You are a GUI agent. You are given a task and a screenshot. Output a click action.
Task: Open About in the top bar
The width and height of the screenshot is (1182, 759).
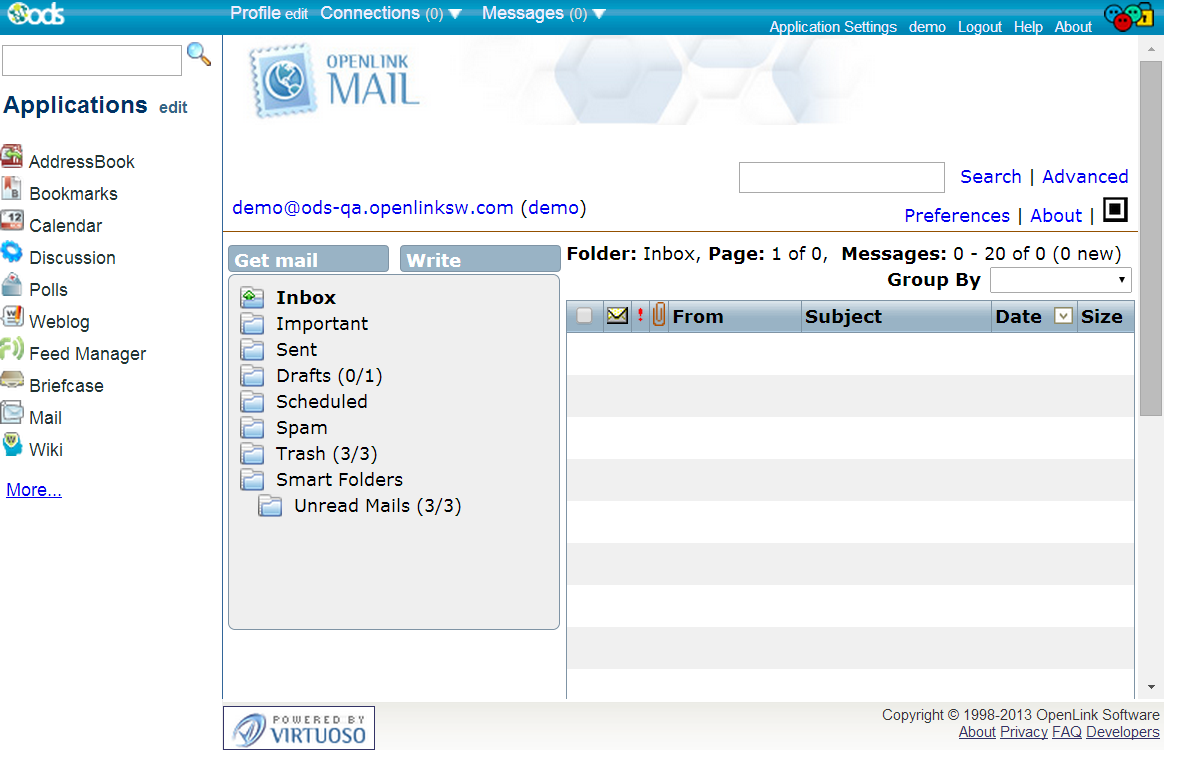pyautogui.click(x=1073, y=27)
